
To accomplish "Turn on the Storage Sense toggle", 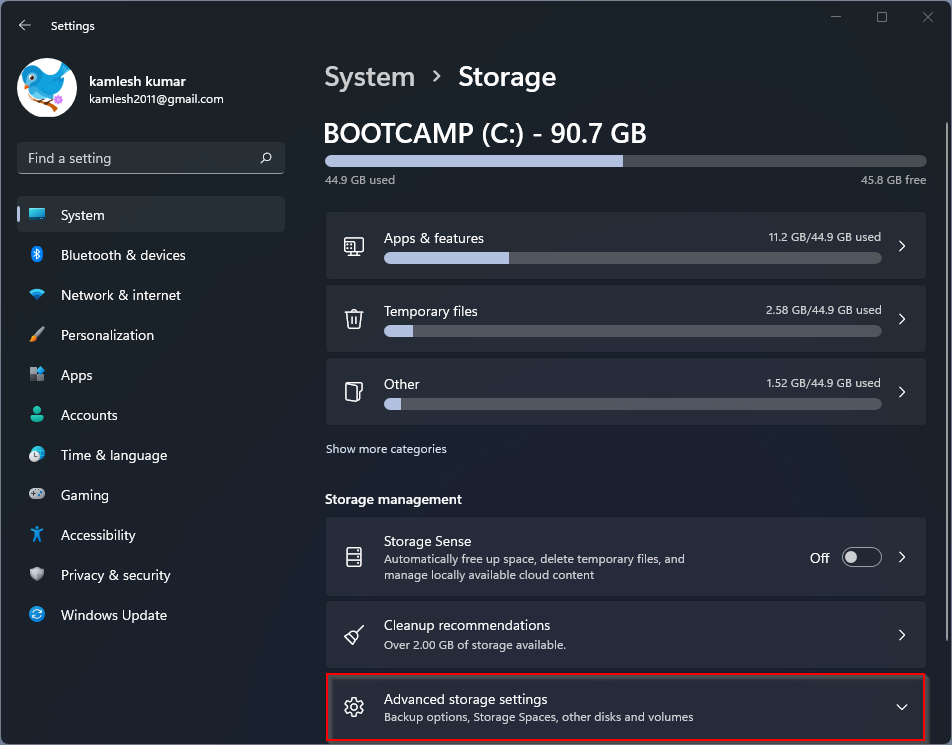I will (861, 558).
